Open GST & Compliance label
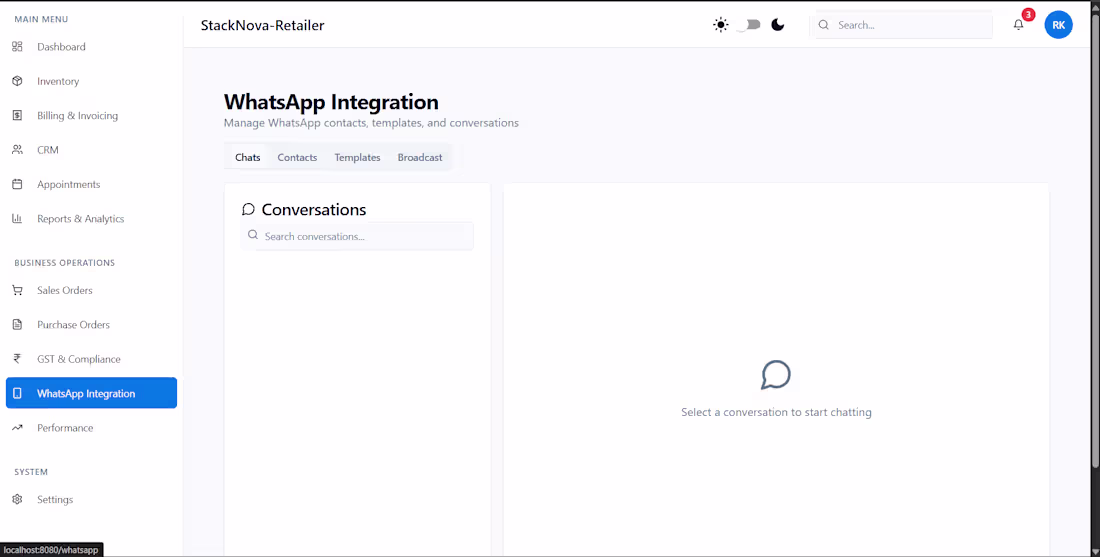This screenshot has width=1100, height=557. pyautogui.click(x=79, y=359)
